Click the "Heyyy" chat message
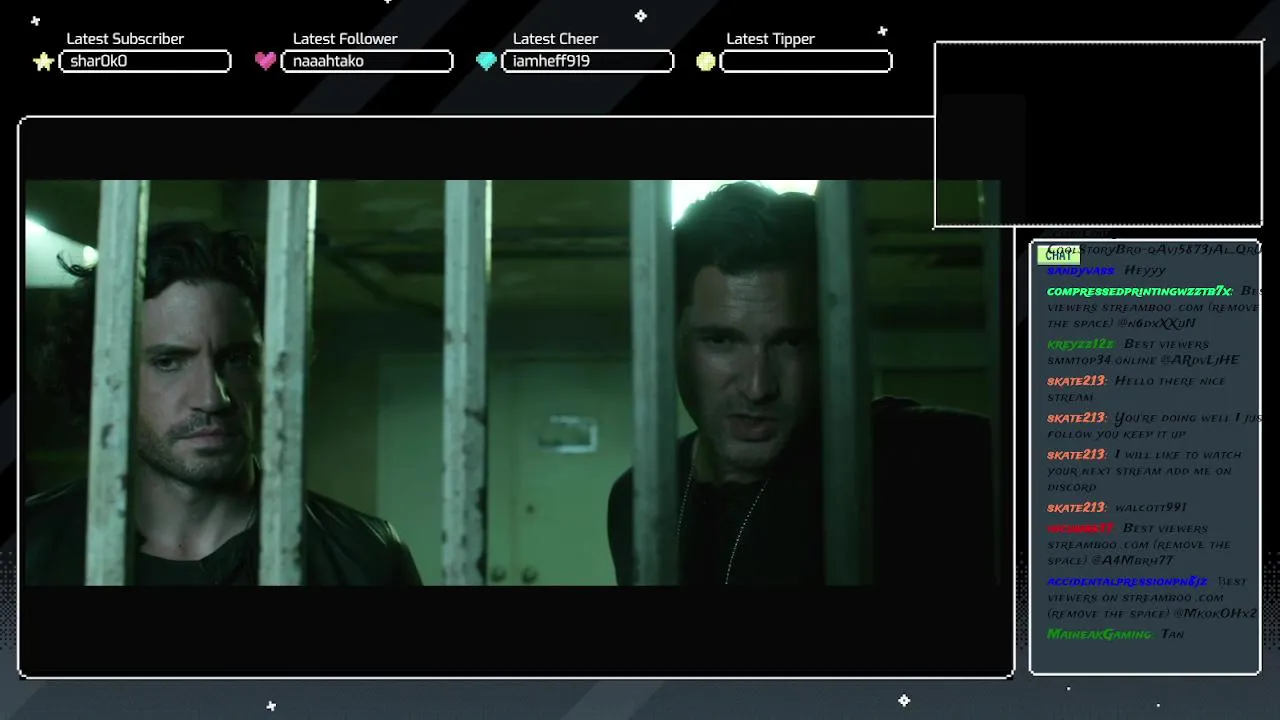 pyautogui.click(x=1145, y=271)
